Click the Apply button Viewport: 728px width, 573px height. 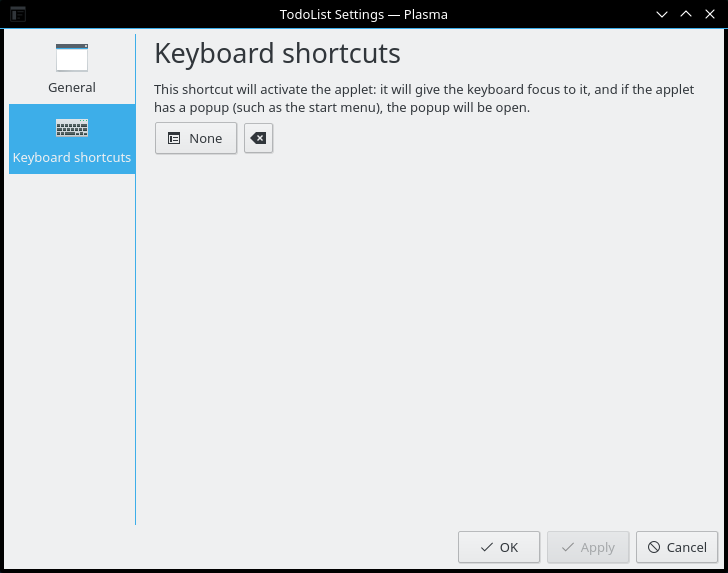588,547
